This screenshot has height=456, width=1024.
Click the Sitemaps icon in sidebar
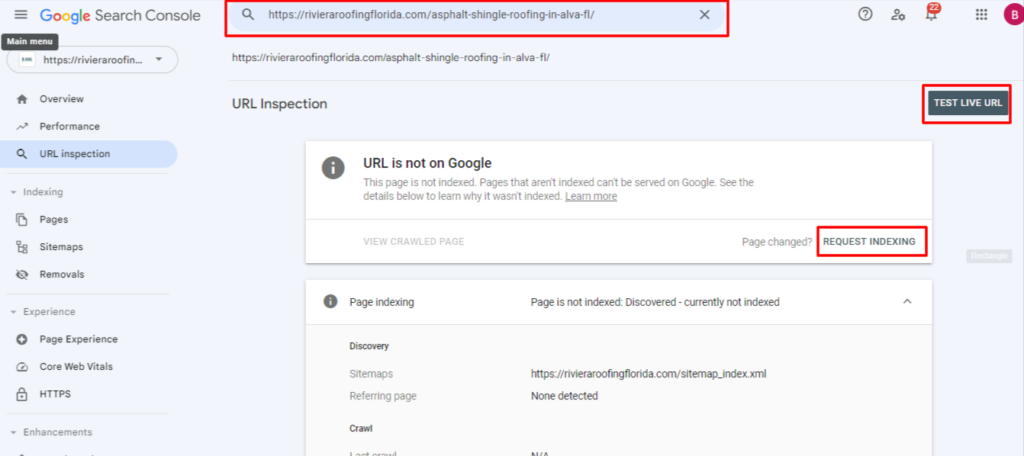coord(22,247)
